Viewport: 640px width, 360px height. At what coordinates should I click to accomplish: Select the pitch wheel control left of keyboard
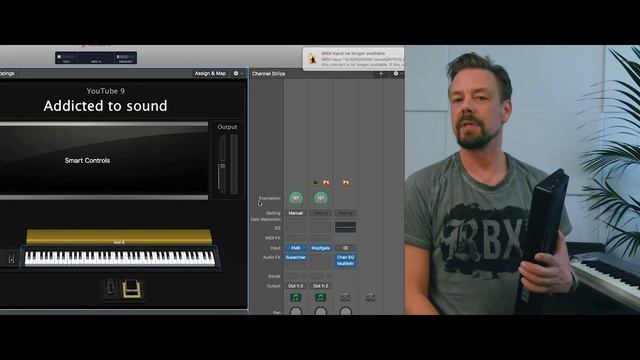click(x=11, y=258)
